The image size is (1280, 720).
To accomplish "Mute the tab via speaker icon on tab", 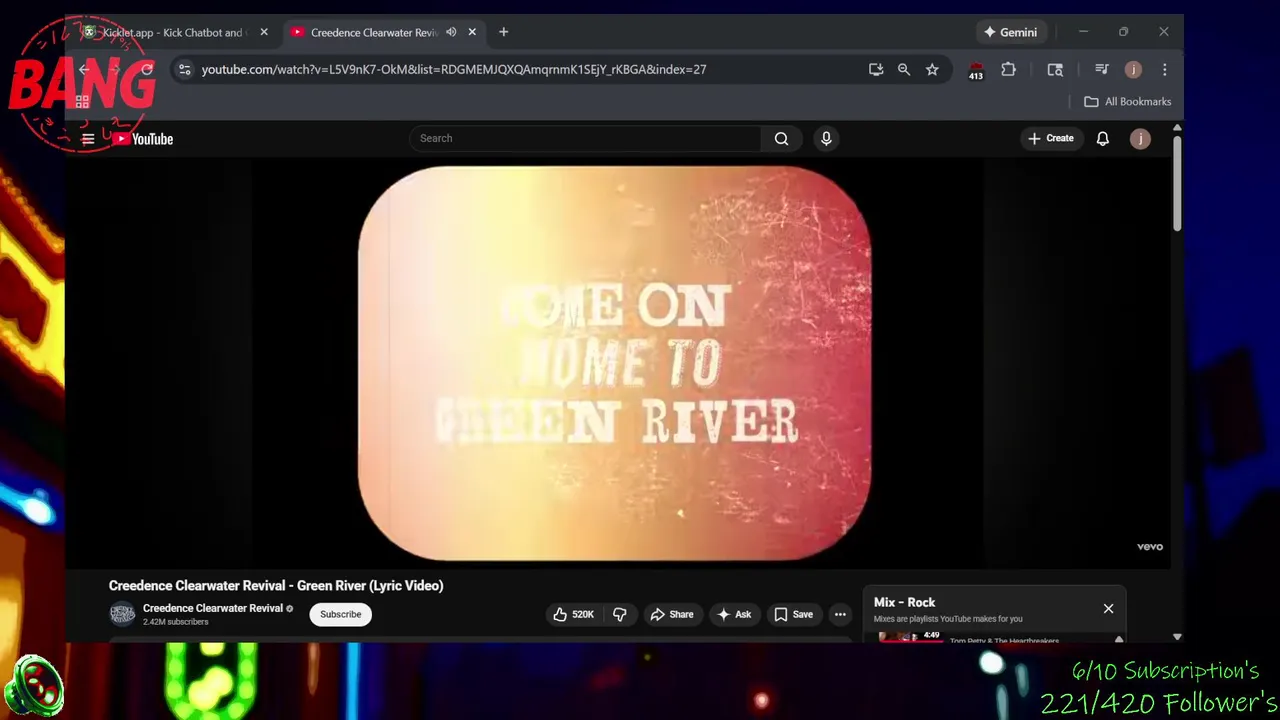I will [451, 32].
